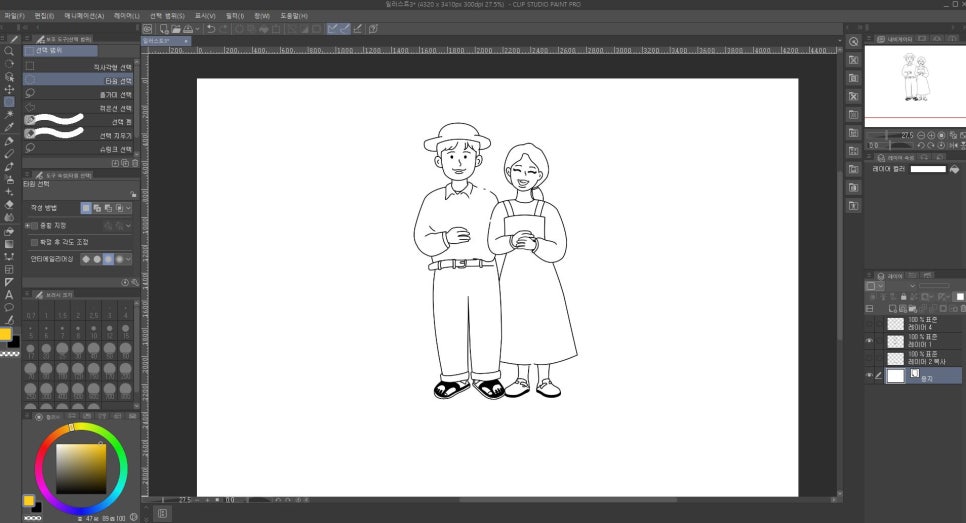This screenshot has width=966, height=523.
Task: Click the help icon in command bar
Action: pos(373,29)
